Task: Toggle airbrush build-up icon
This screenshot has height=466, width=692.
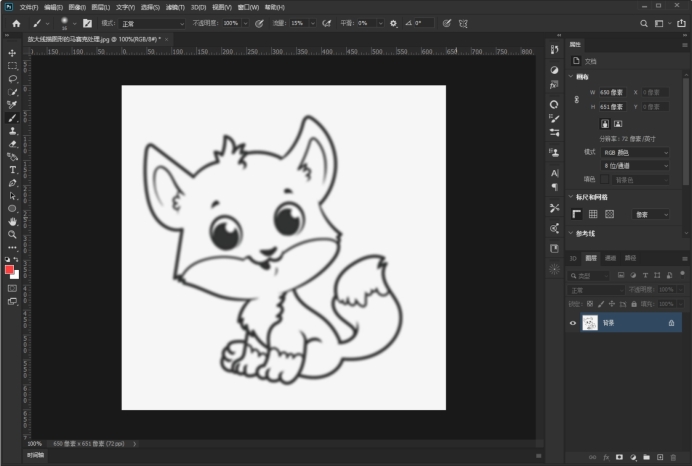Action: (x=327, y=23)
